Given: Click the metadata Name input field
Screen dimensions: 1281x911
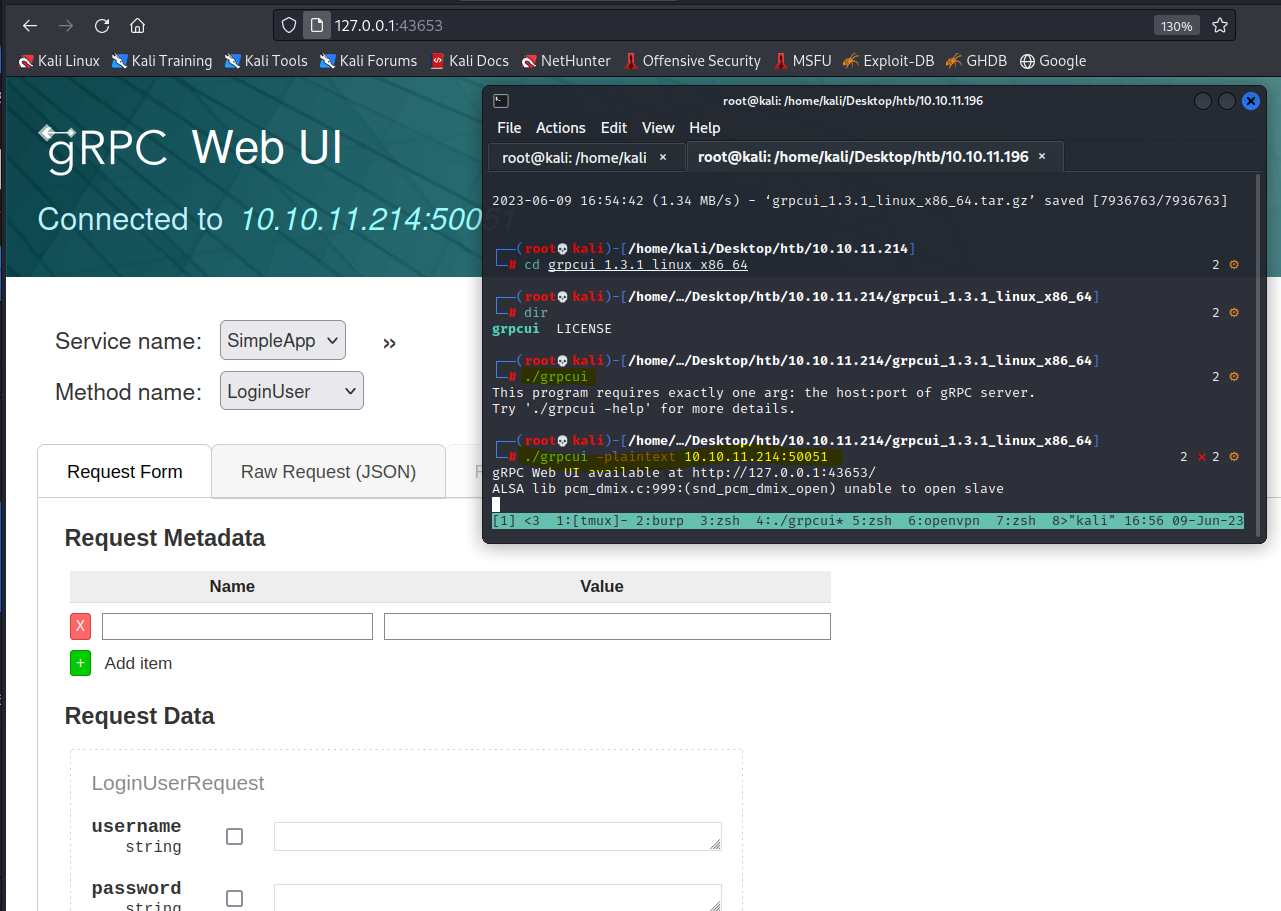Looking at the screenshot, I should 237,627.
